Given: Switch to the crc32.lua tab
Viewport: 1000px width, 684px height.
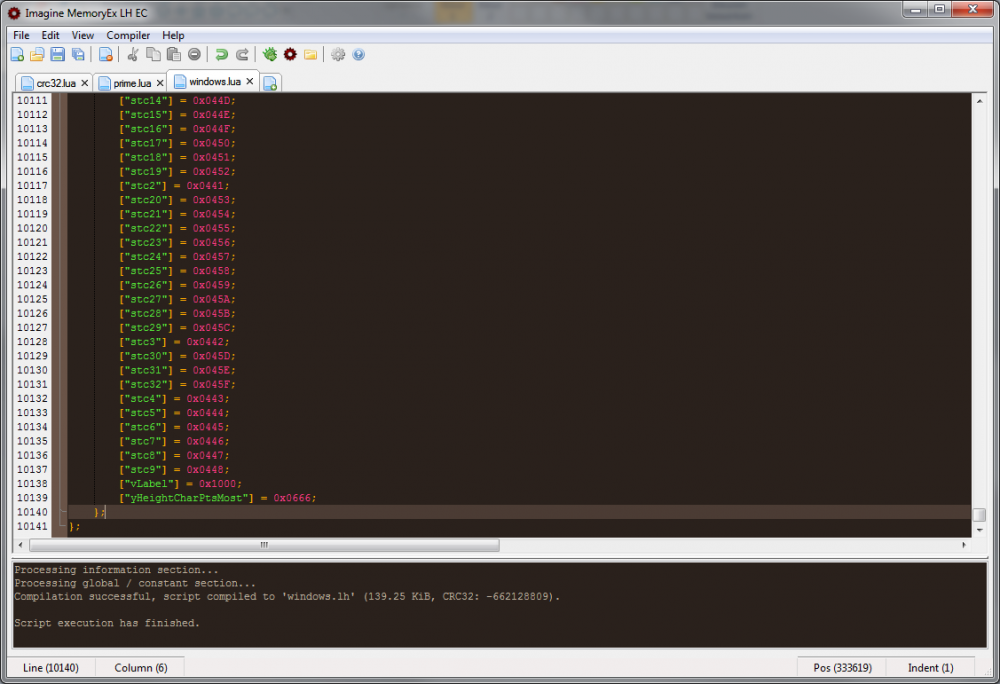Looking at the screenshot, I should tap(54, 83).
